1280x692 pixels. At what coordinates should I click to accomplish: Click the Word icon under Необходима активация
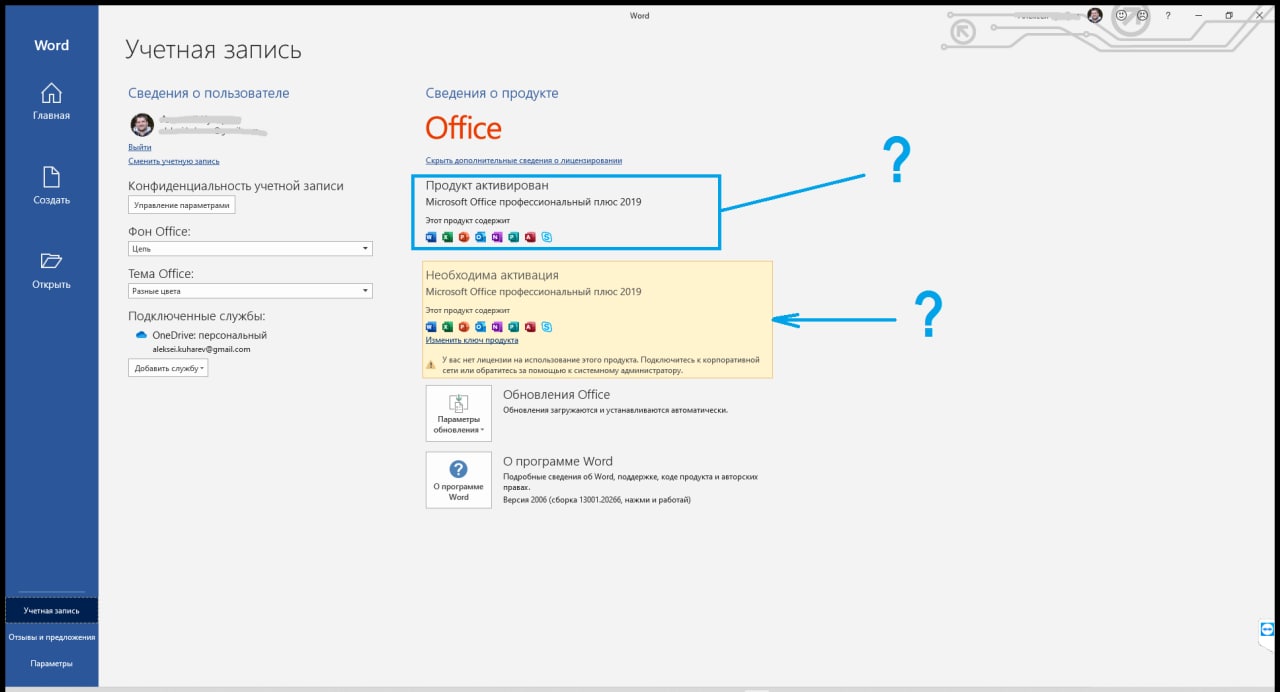432,327
